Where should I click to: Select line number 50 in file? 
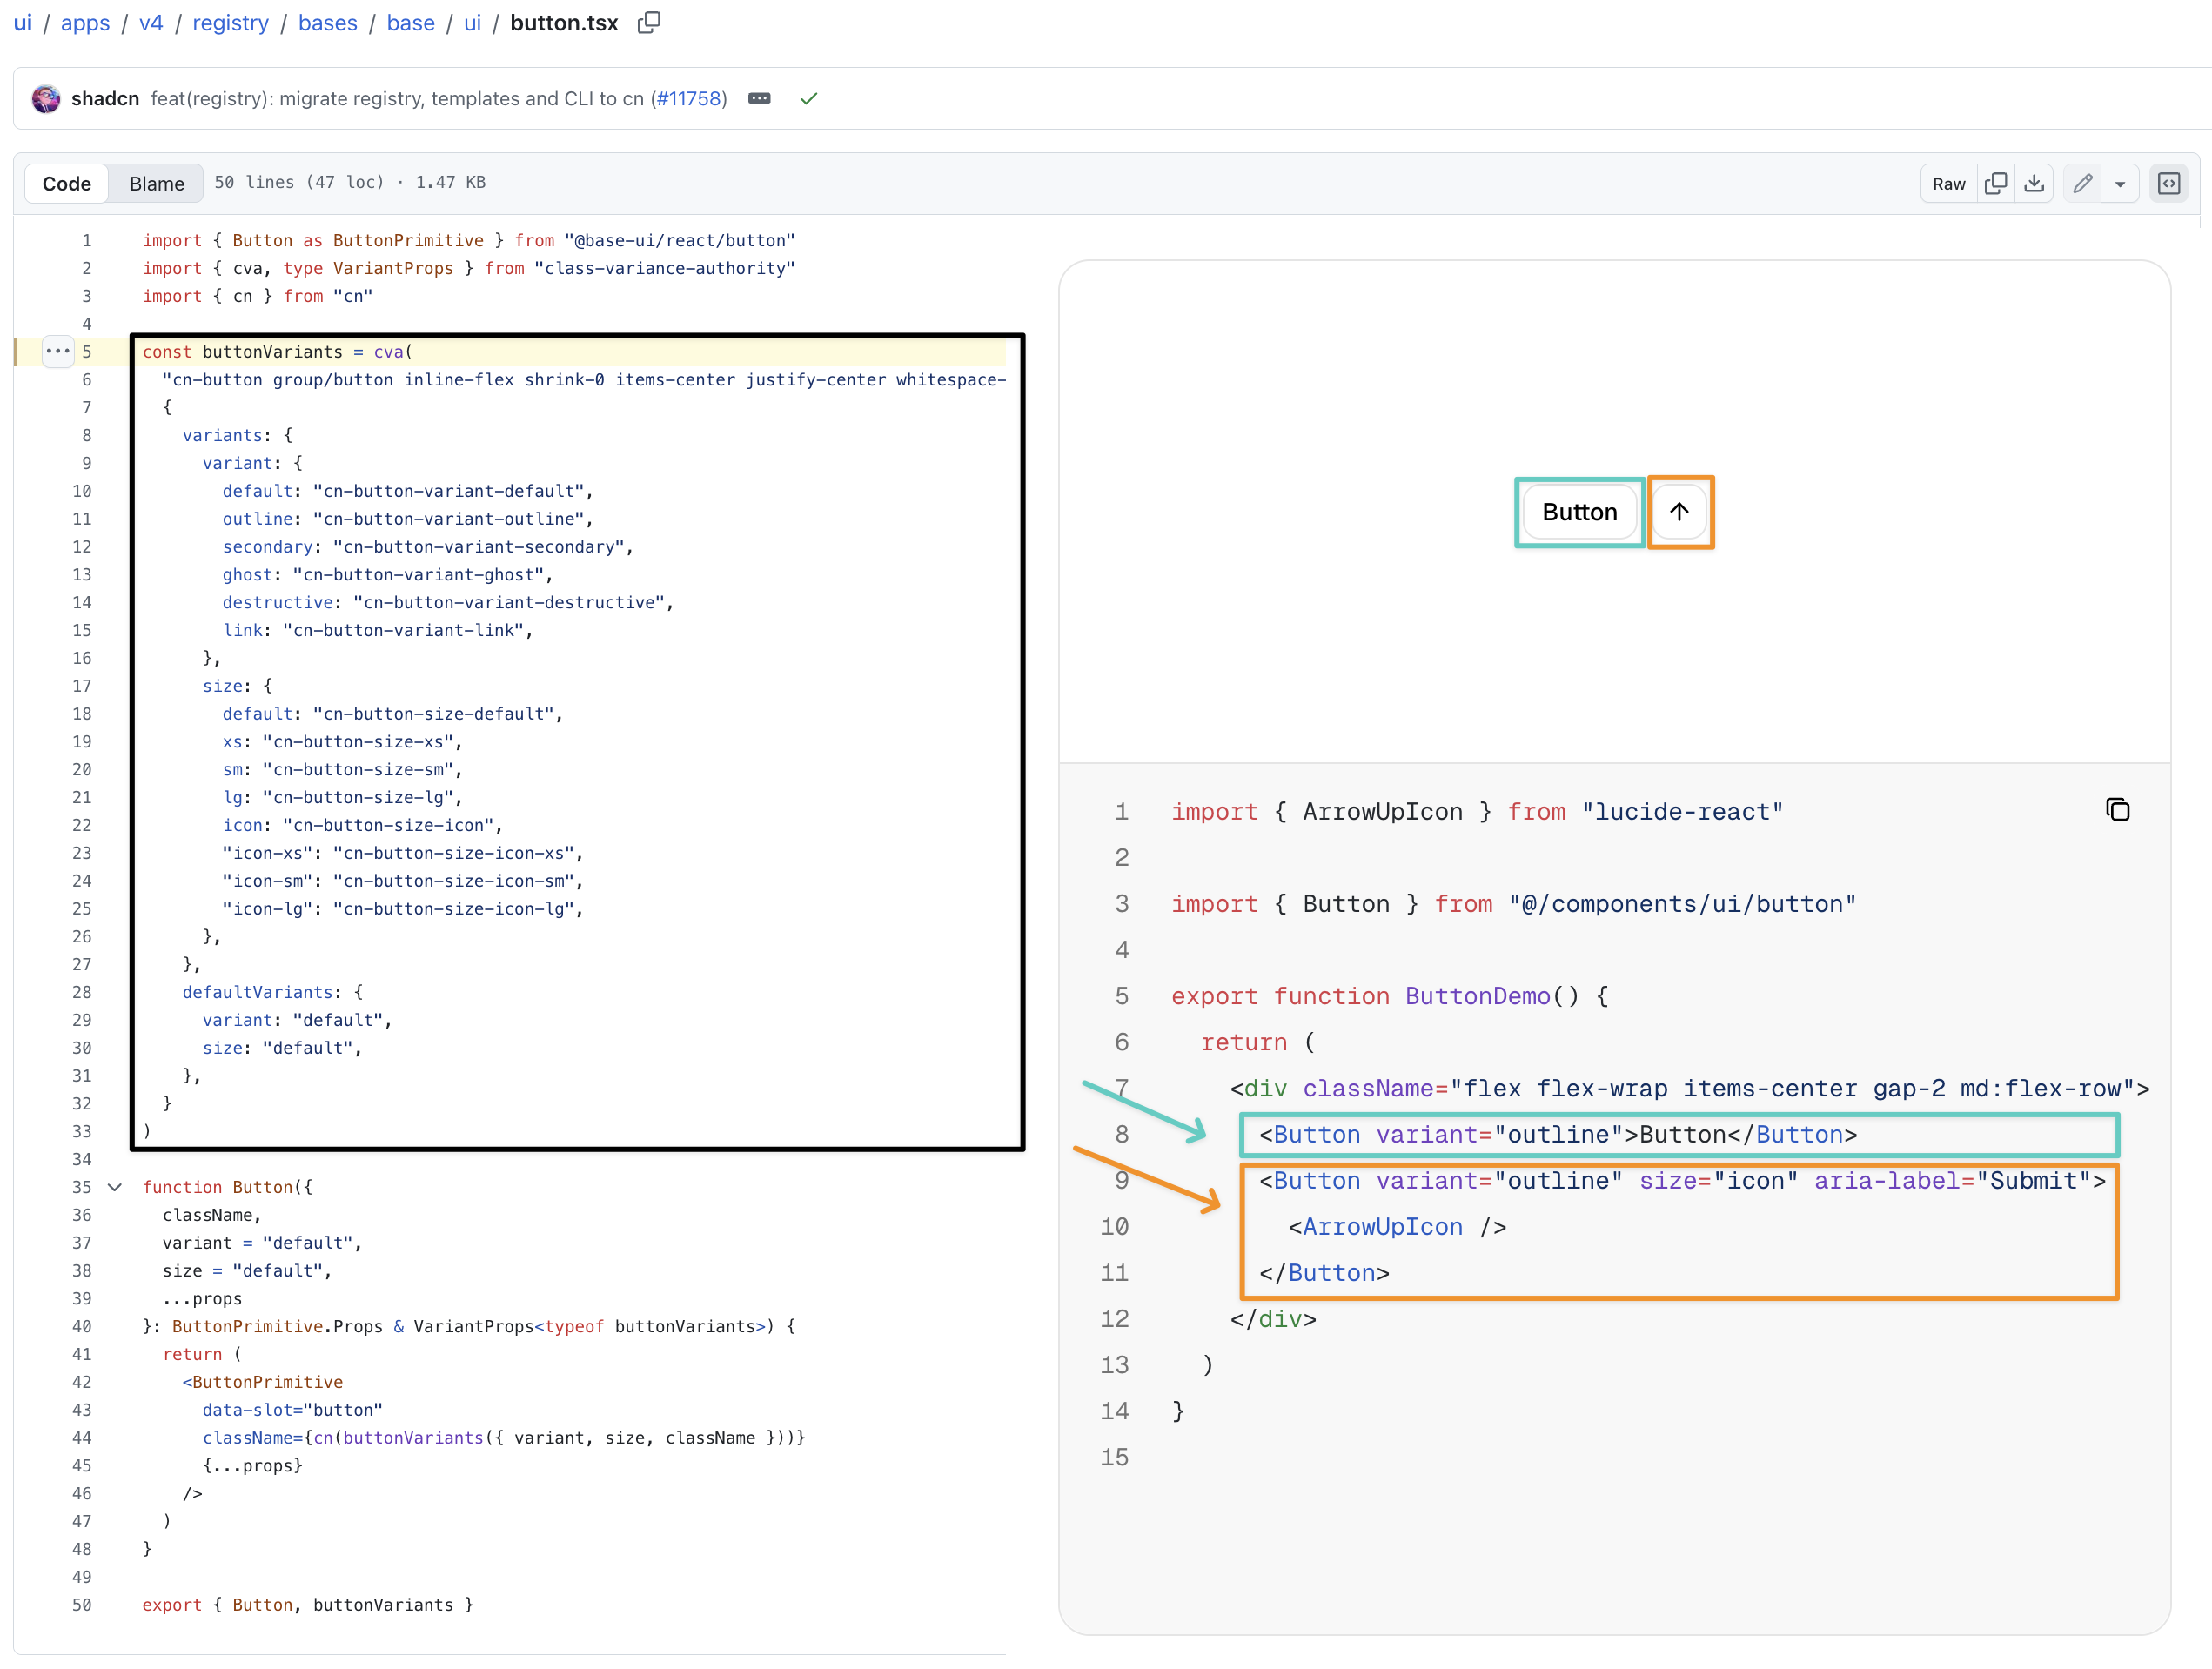tap(81, 1604)
